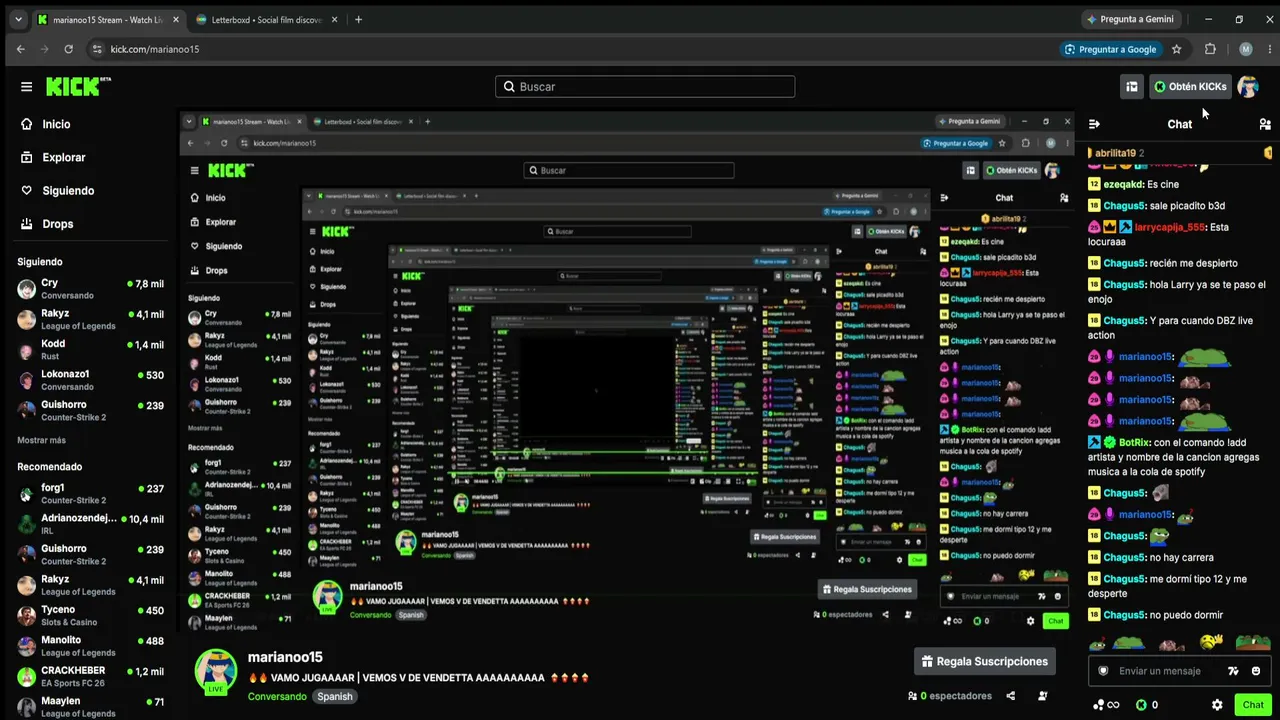Open the Kick inventory box icon
The height and width of the screenshot is (720, 1280).
pos(1132,86)
